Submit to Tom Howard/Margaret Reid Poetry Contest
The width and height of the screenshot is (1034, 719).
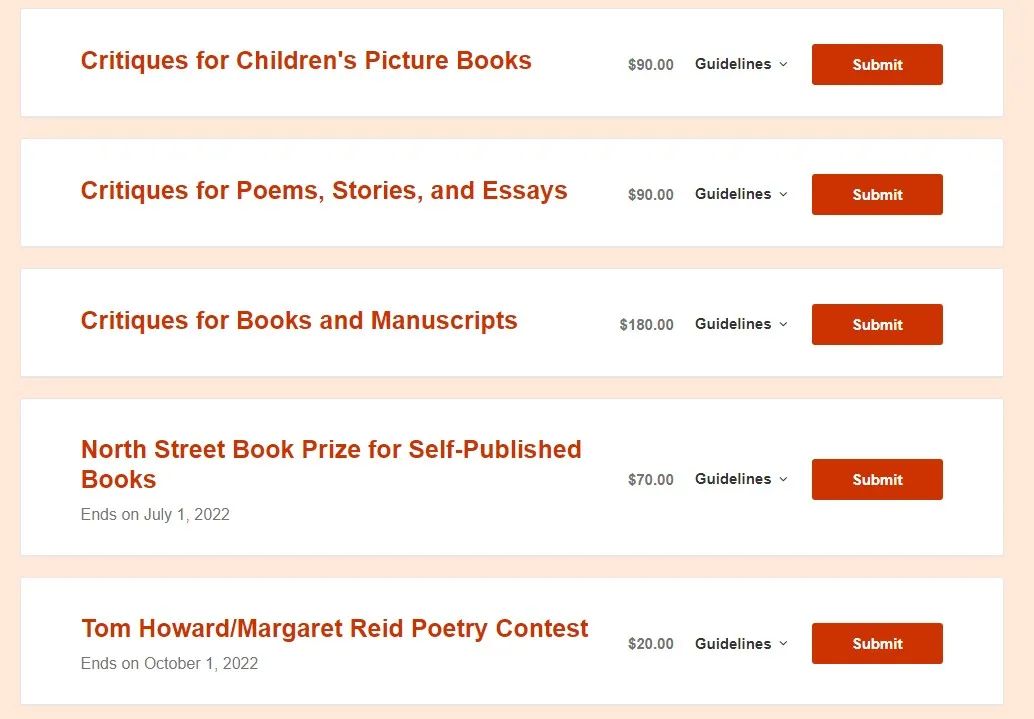point(877,644)
